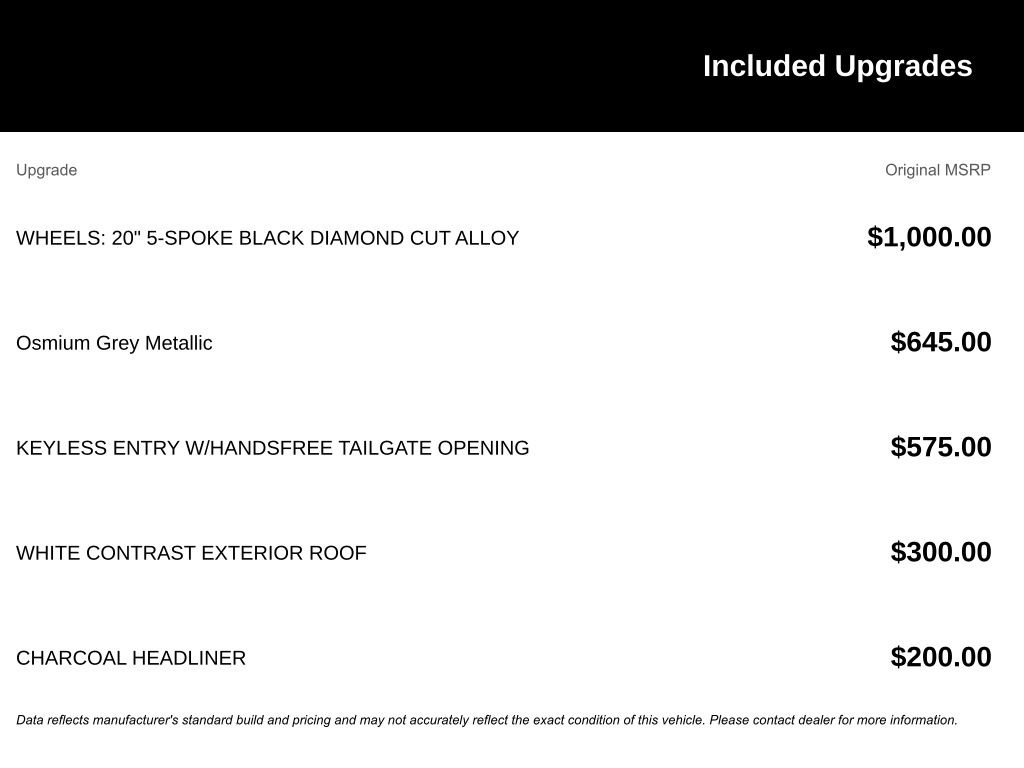
Task: Click the word "WHEELS:" in the first row
Action: [61, 238]
